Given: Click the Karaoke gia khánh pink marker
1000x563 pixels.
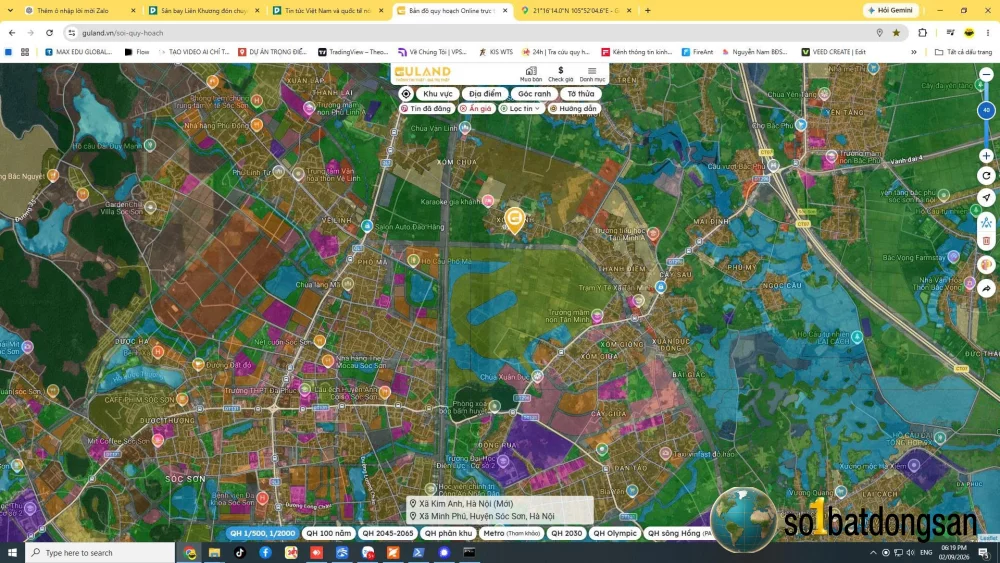Looking at the screenshot, I should click(488, 201).
